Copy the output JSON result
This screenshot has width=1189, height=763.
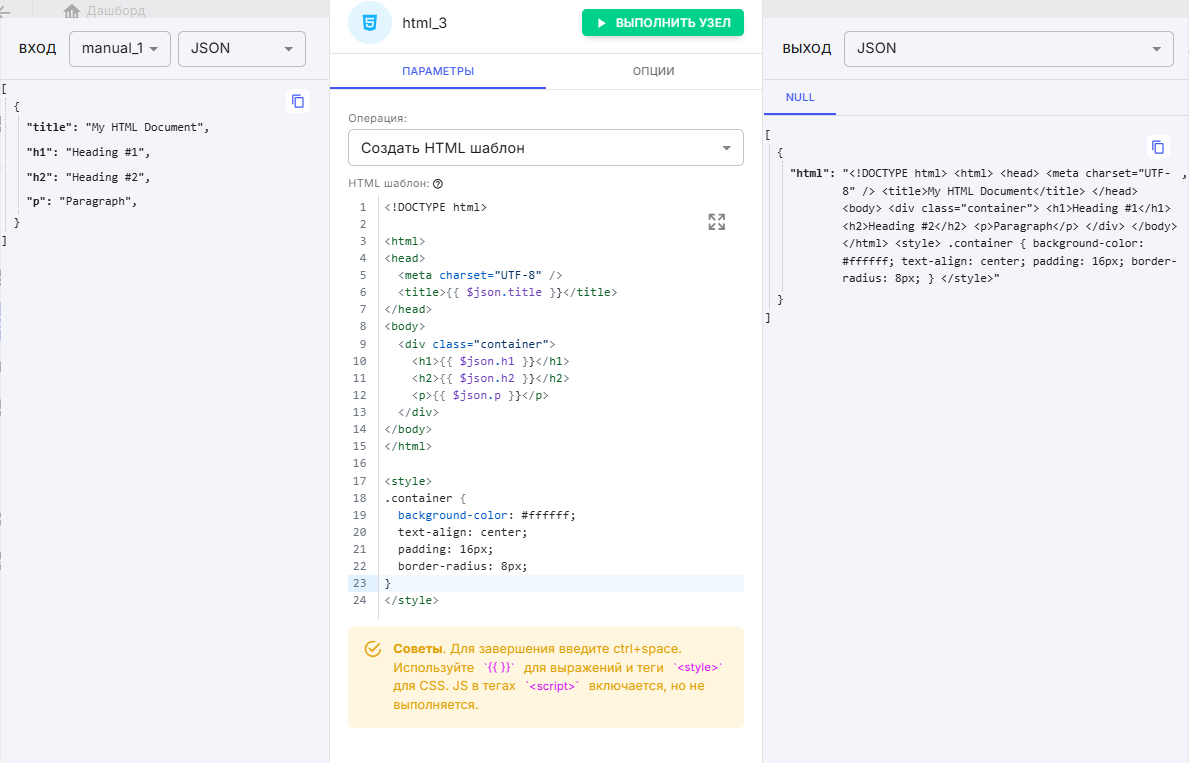[1157, 147]
